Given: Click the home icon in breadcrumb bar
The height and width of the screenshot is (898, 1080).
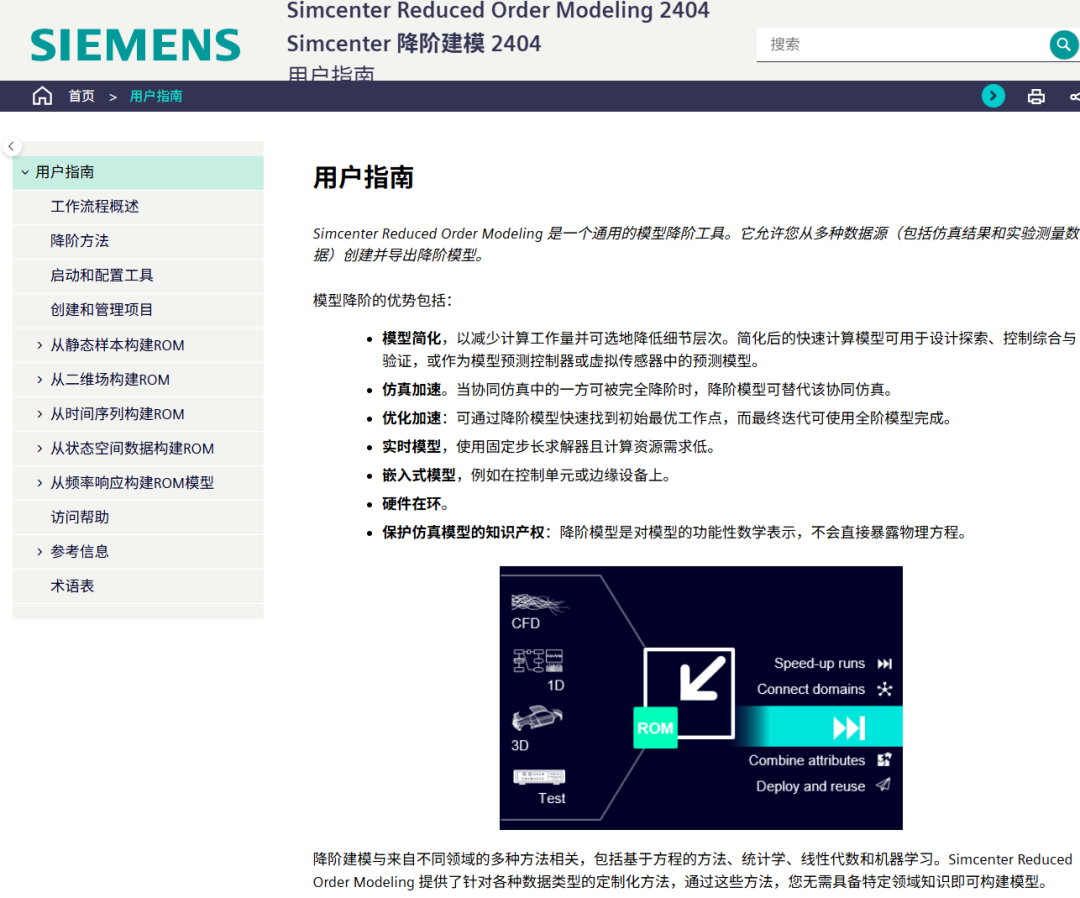Looking at the screenshot, I should click(x=42, y=96).
